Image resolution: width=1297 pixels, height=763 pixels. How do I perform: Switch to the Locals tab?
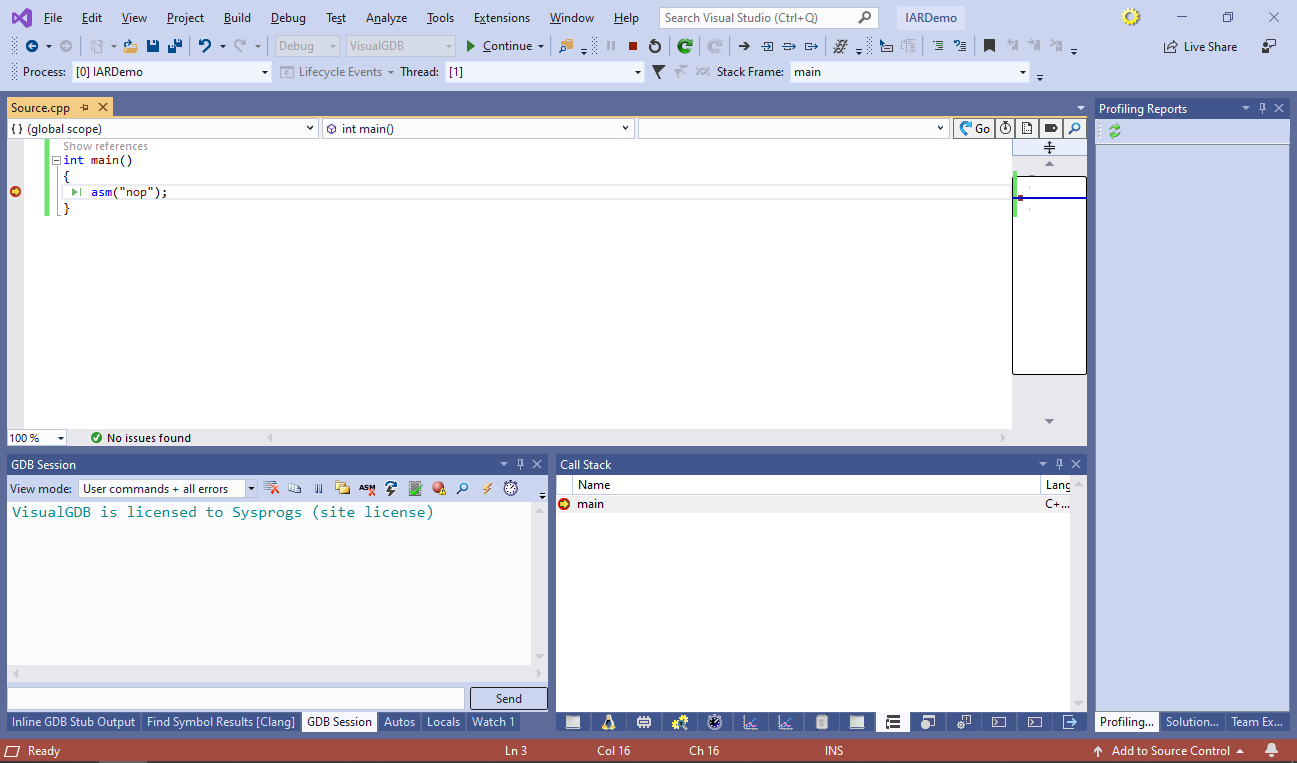click(x=443, y=722)
